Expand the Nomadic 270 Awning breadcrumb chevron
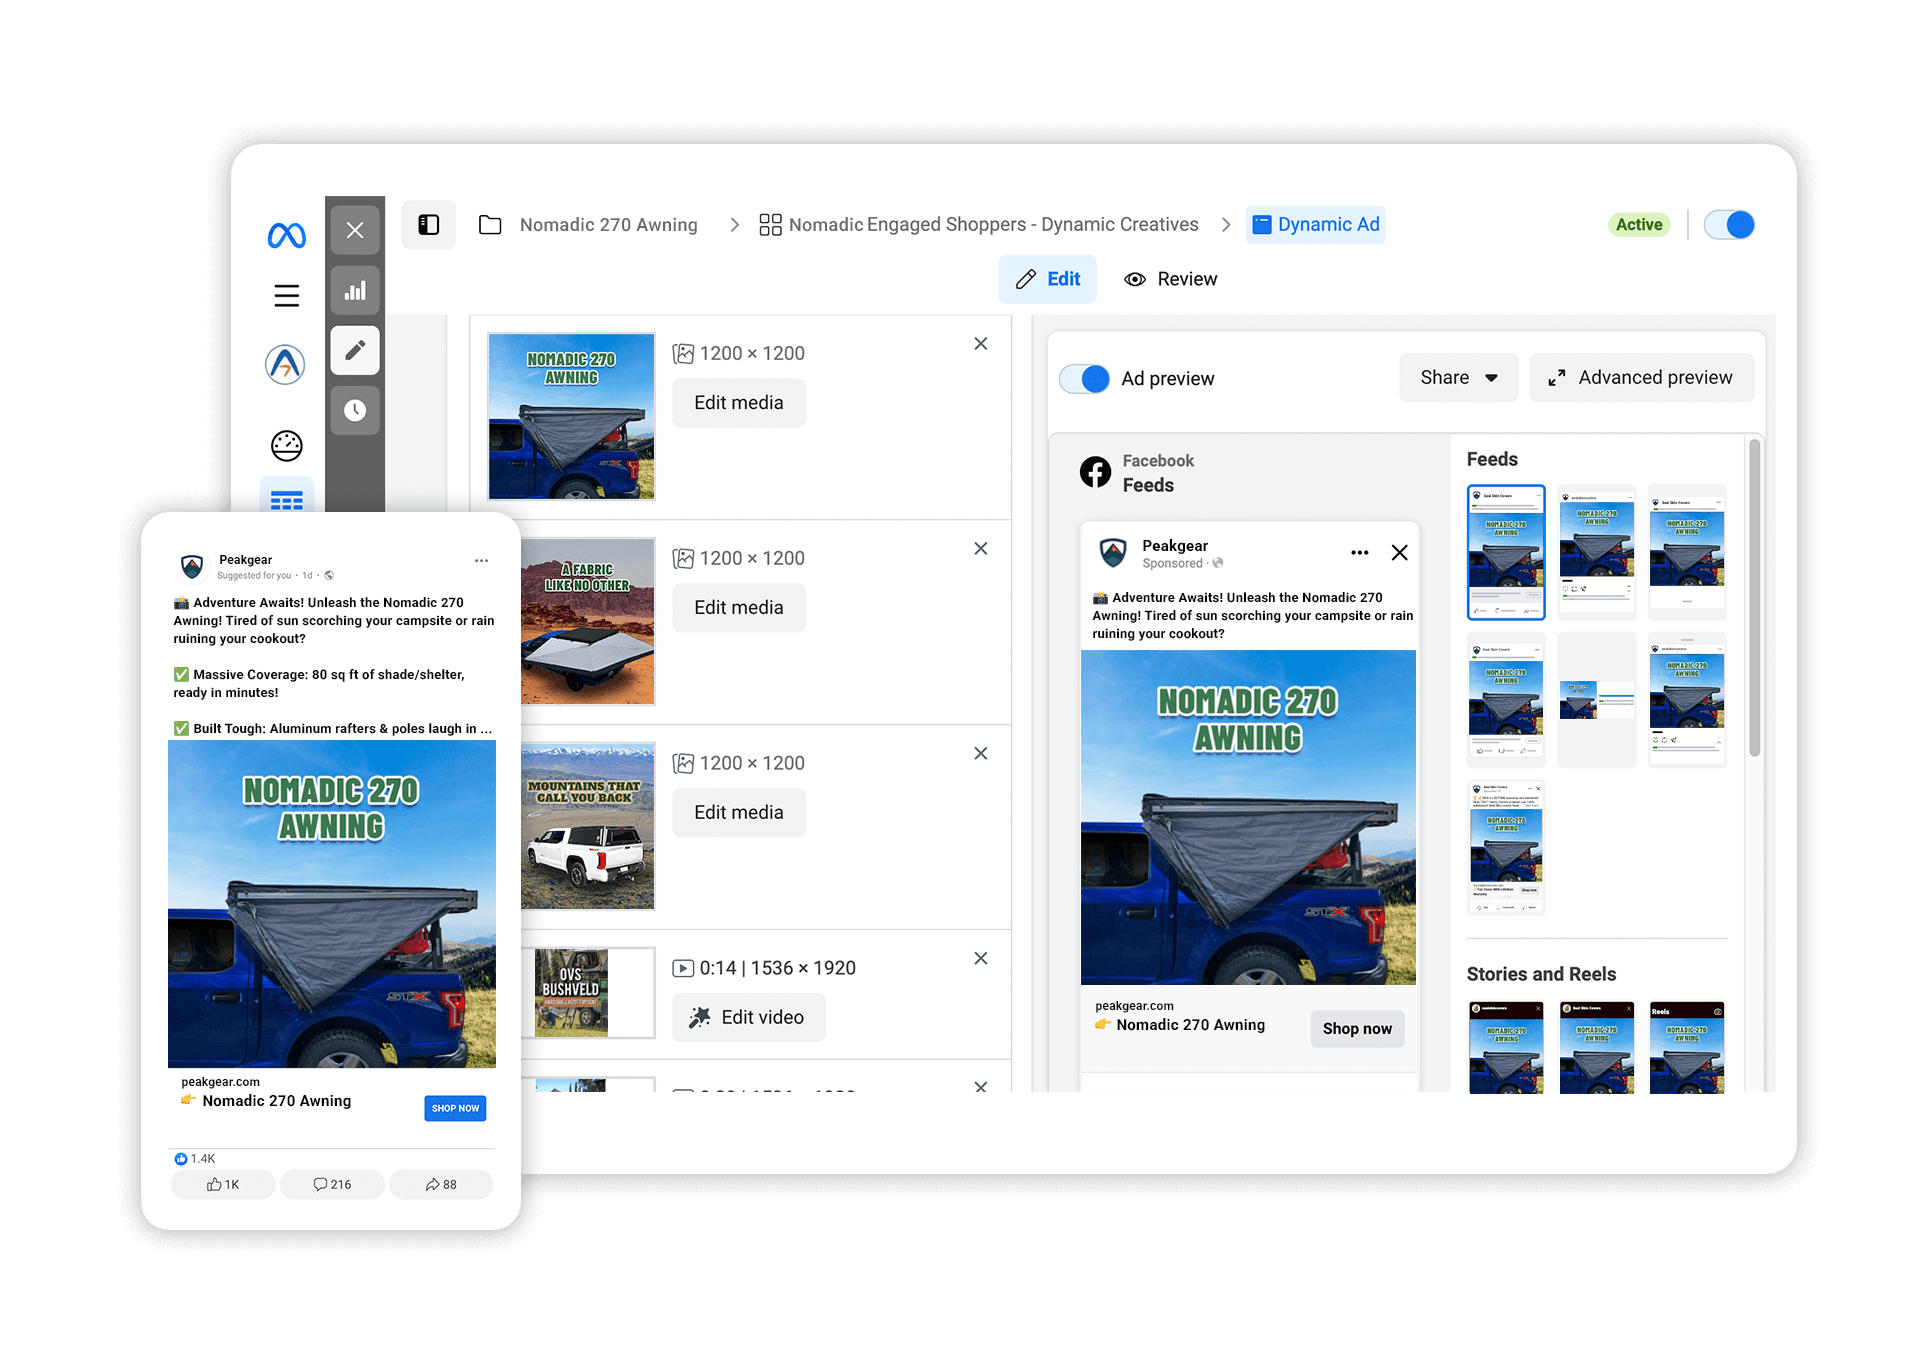This screenshot has height=1372, width=1920. (733, 224)
